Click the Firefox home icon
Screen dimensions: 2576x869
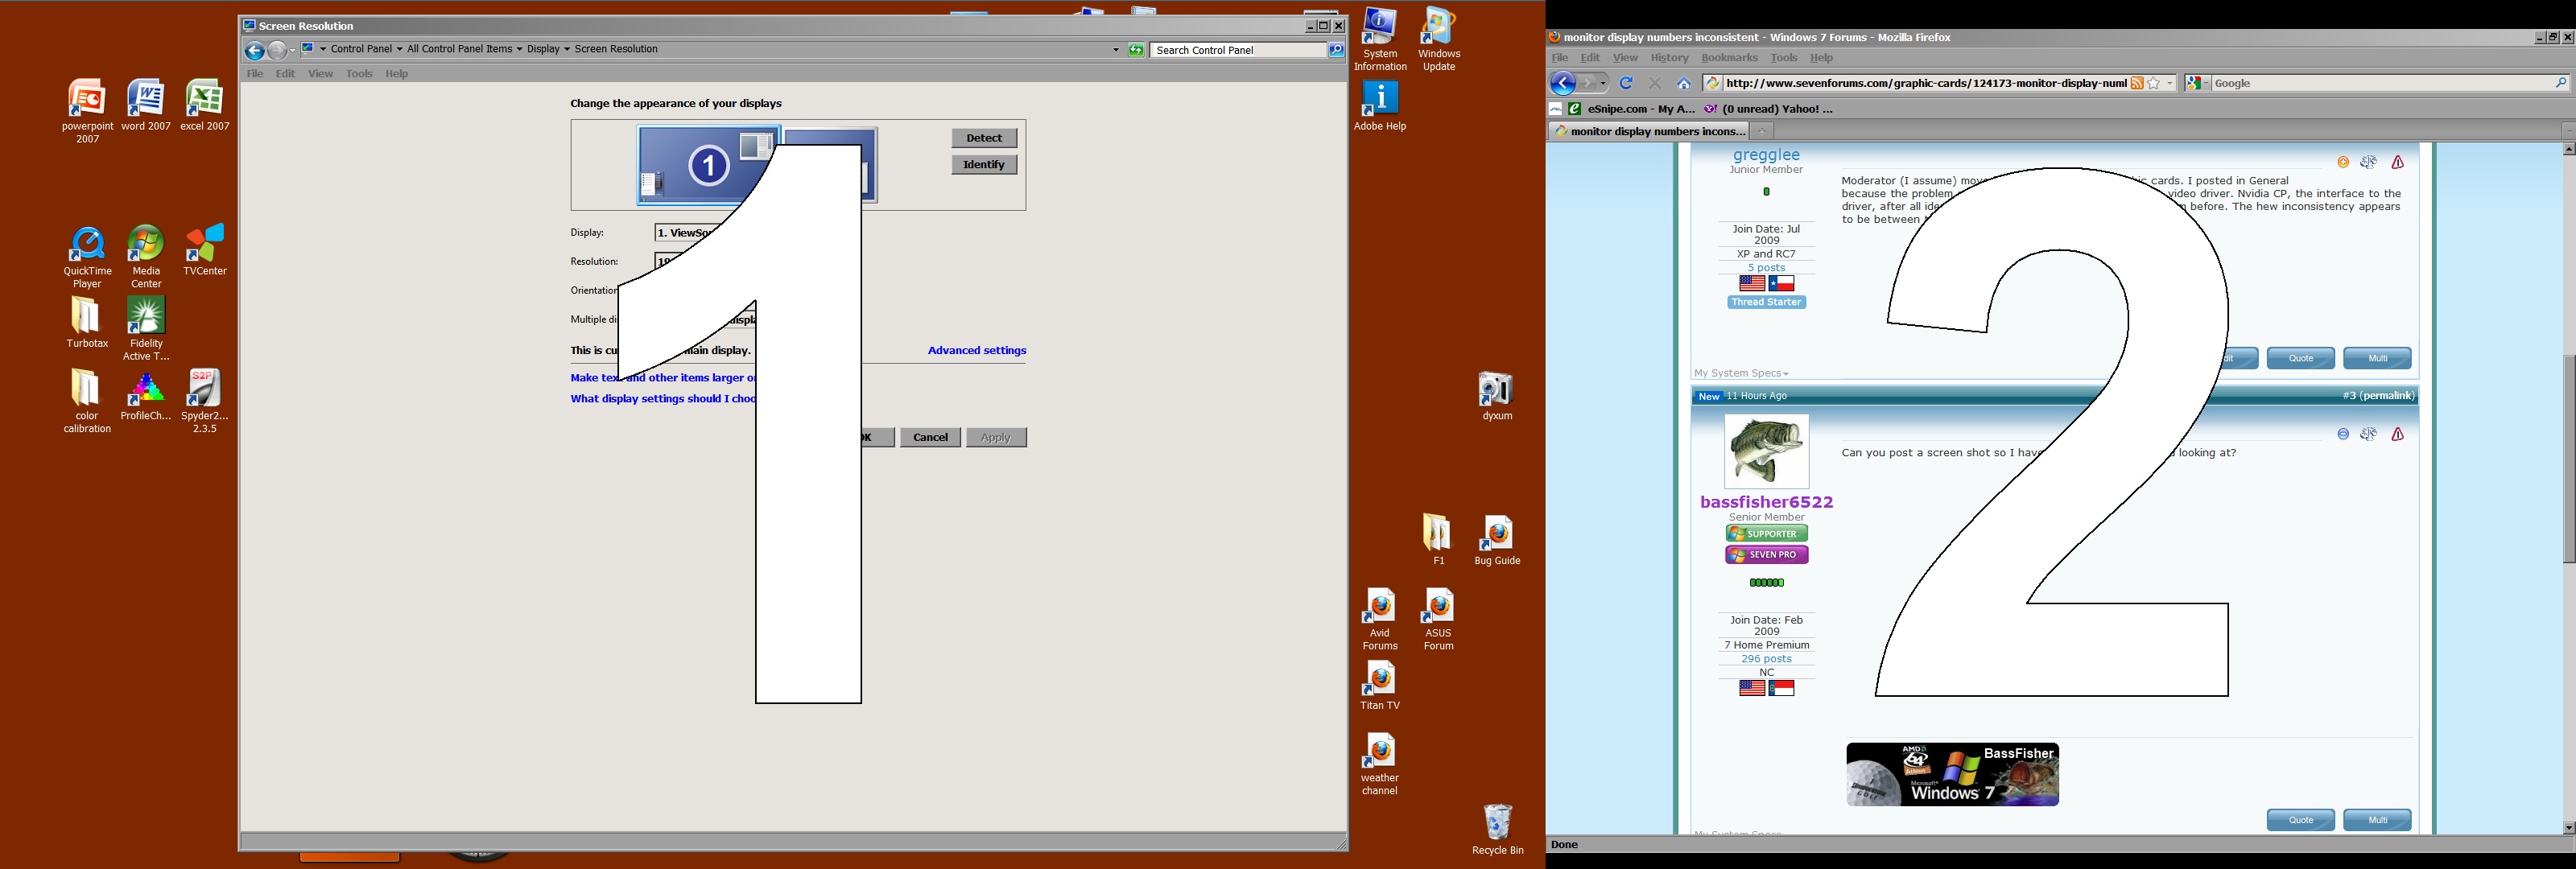[x=1684, y=83]
